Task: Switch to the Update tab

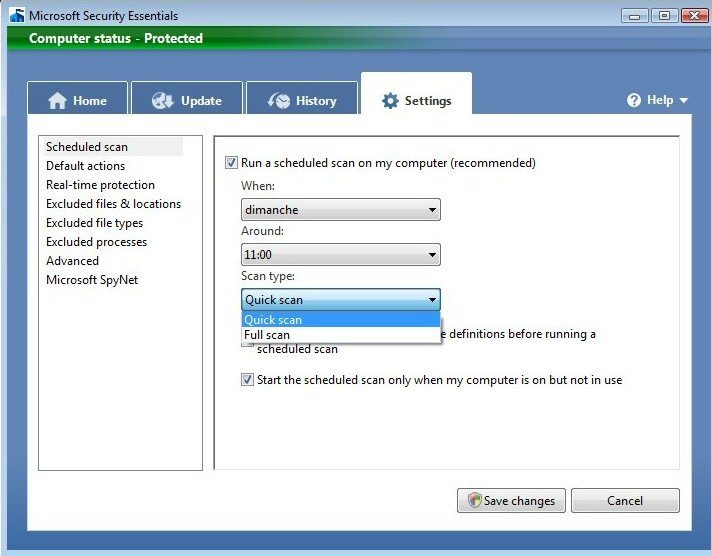Action: pyautogui.click(x=187, y=98)
